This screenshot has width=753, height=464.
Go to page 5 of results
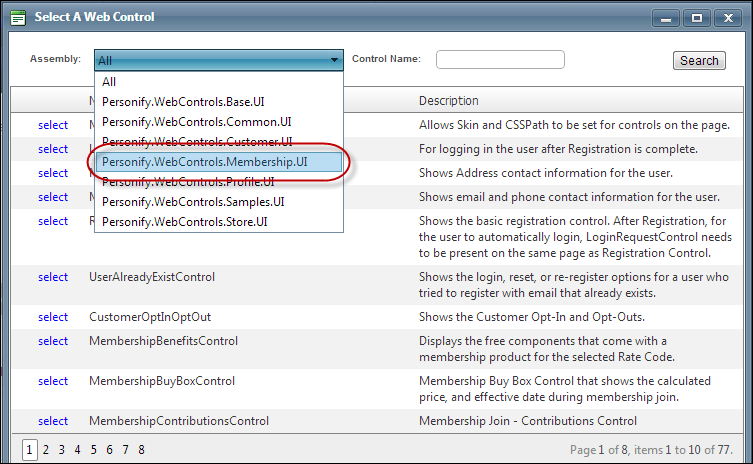coord(94,450)
